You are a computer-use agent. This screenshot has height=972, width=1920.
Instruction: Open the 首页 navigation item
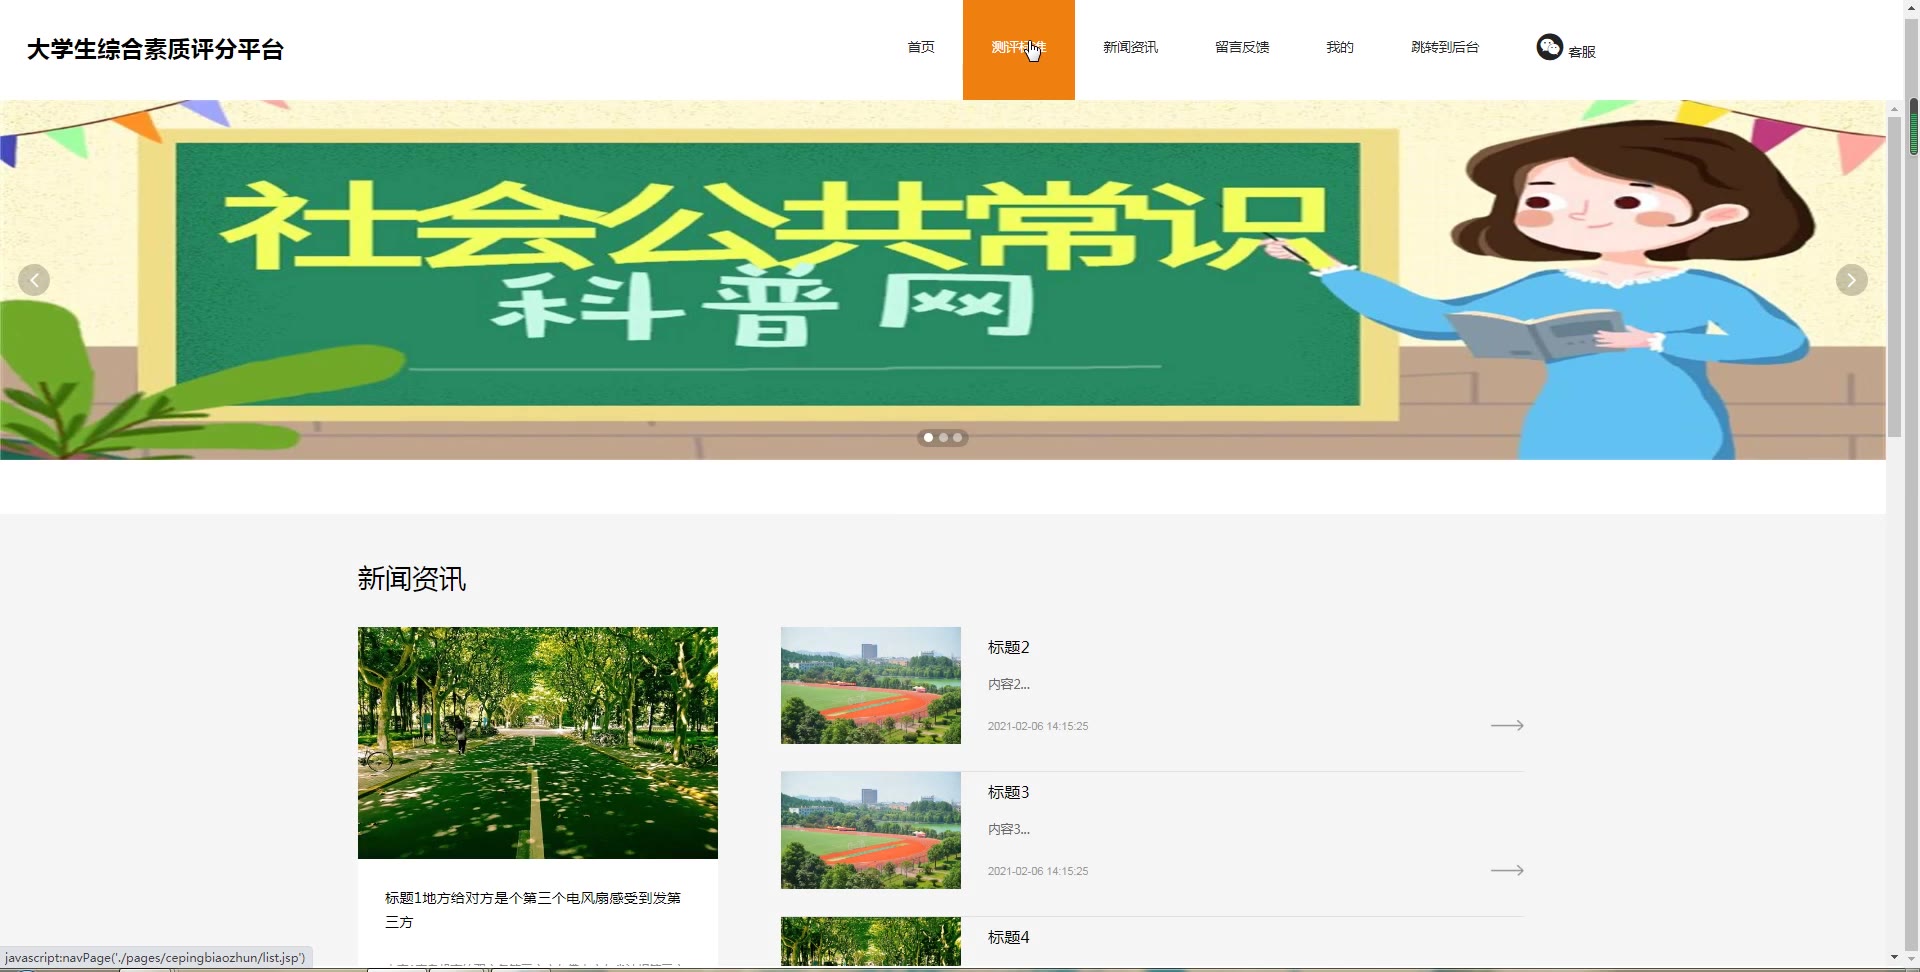[920, 47]
